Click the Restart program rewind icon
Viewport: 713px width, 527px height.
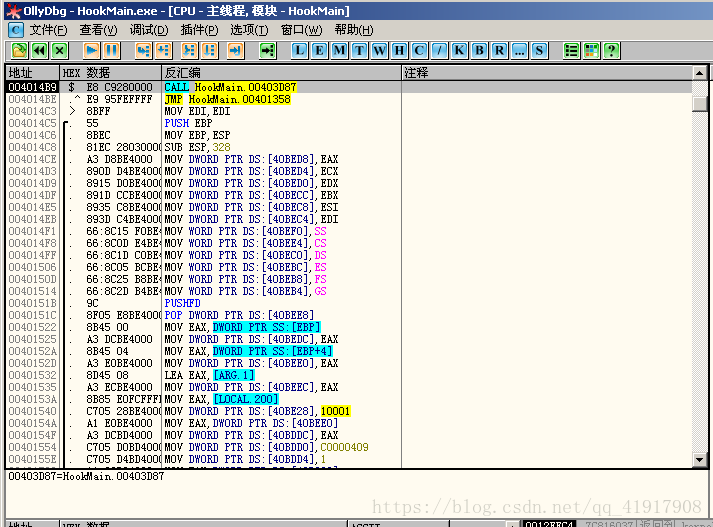tap(40, 50)
